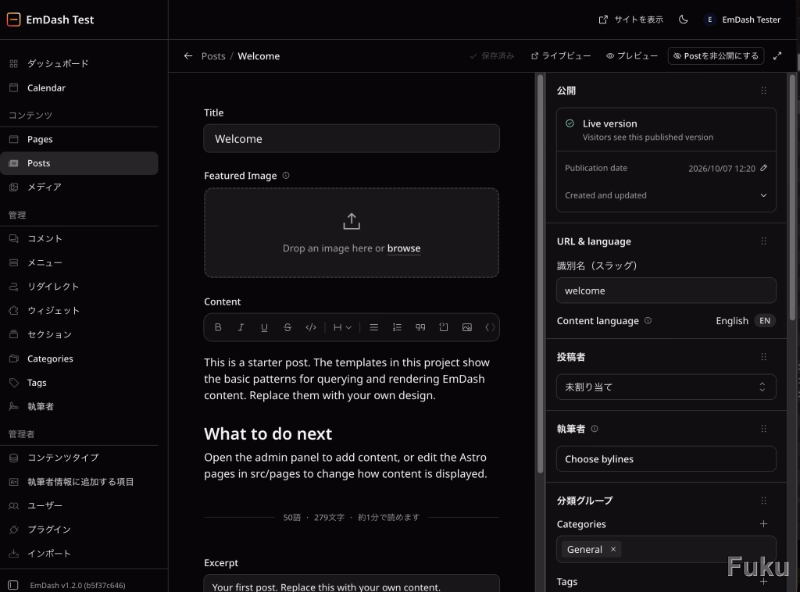Grab the 公開 panel drag handle
The height and width of the screenshot is (592, 800).
pos(764,90)
